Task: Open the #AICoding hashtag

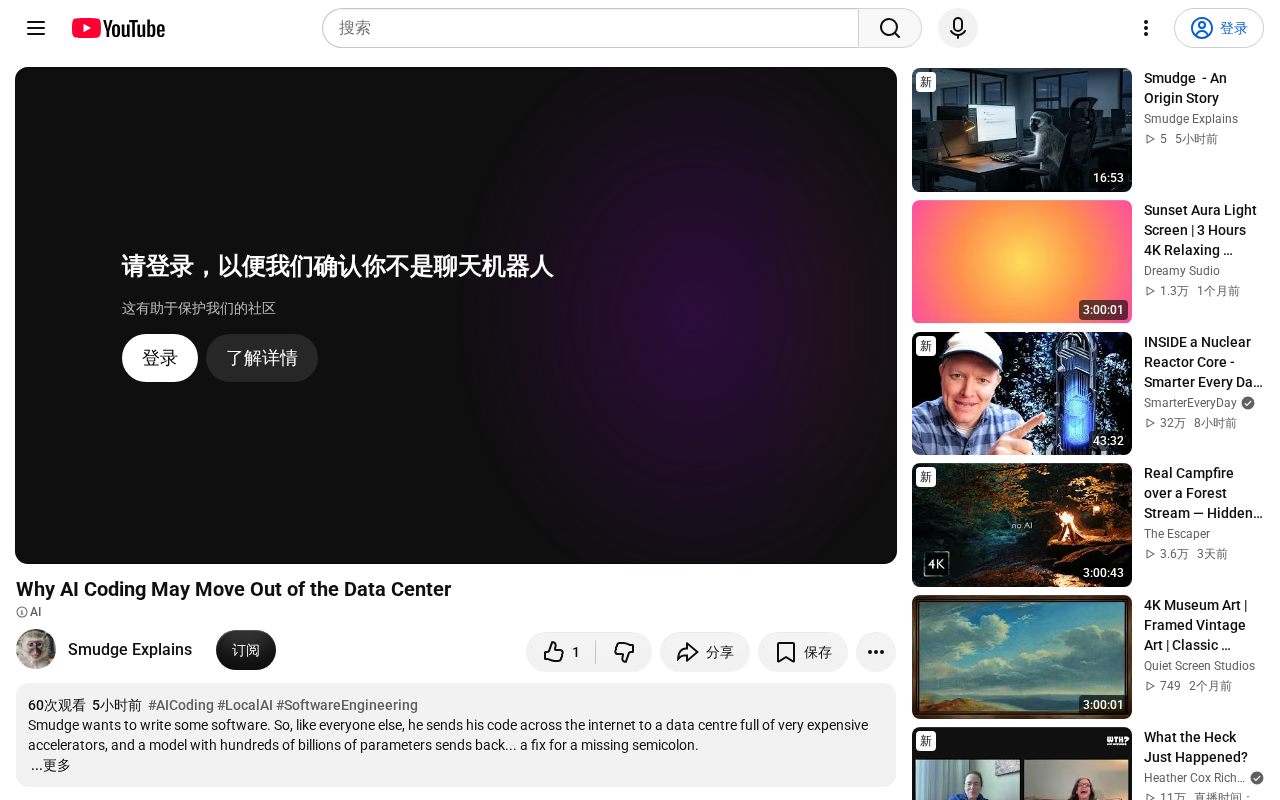Action: click(181, 705)
